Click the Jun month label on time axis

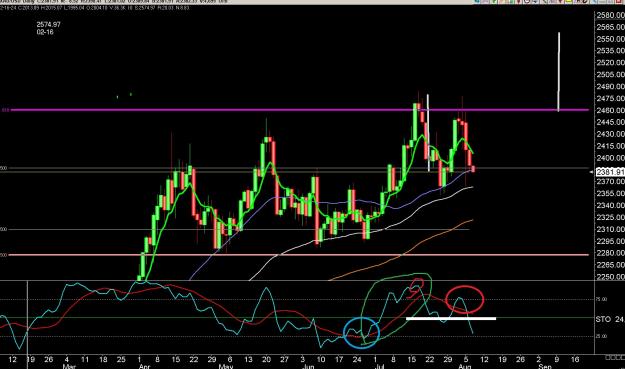coord(308,366)
